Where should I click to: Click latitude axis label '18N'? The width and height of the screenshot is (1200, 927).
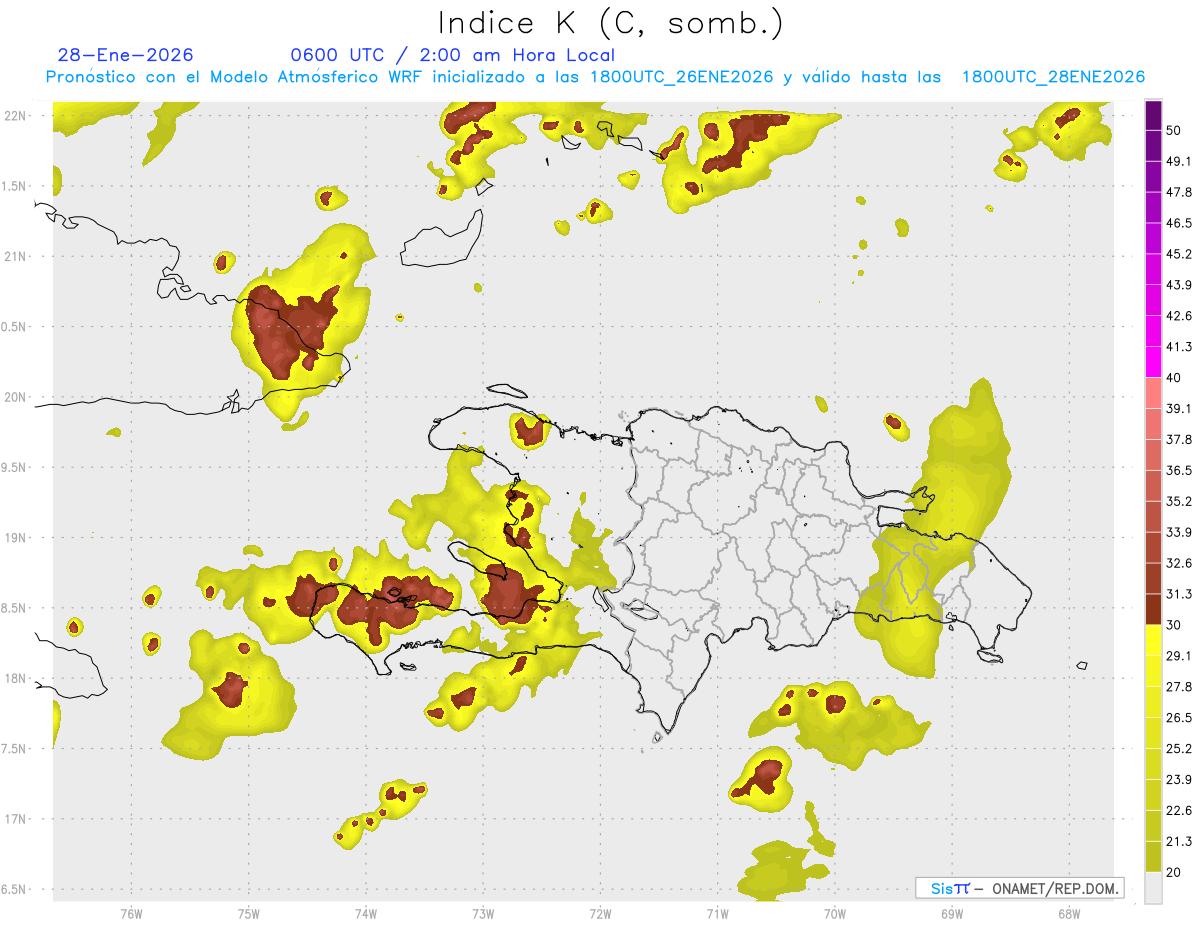tap(15, 678)
